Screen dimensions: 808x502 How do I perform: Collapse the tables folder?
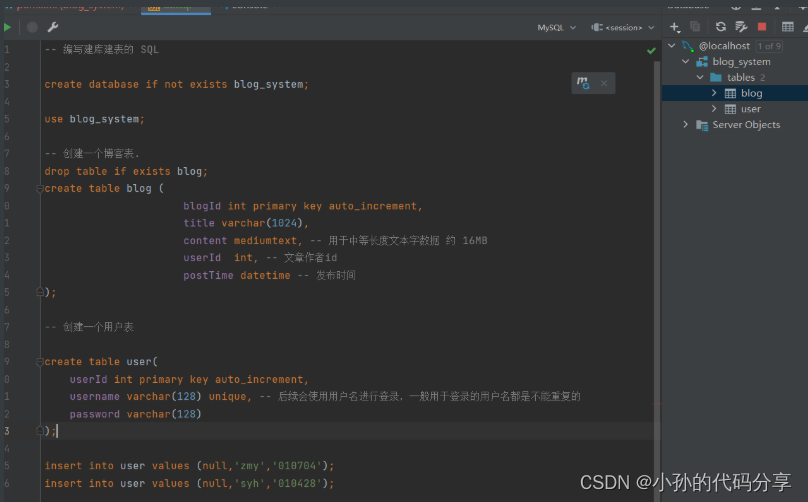coord(700,77)
